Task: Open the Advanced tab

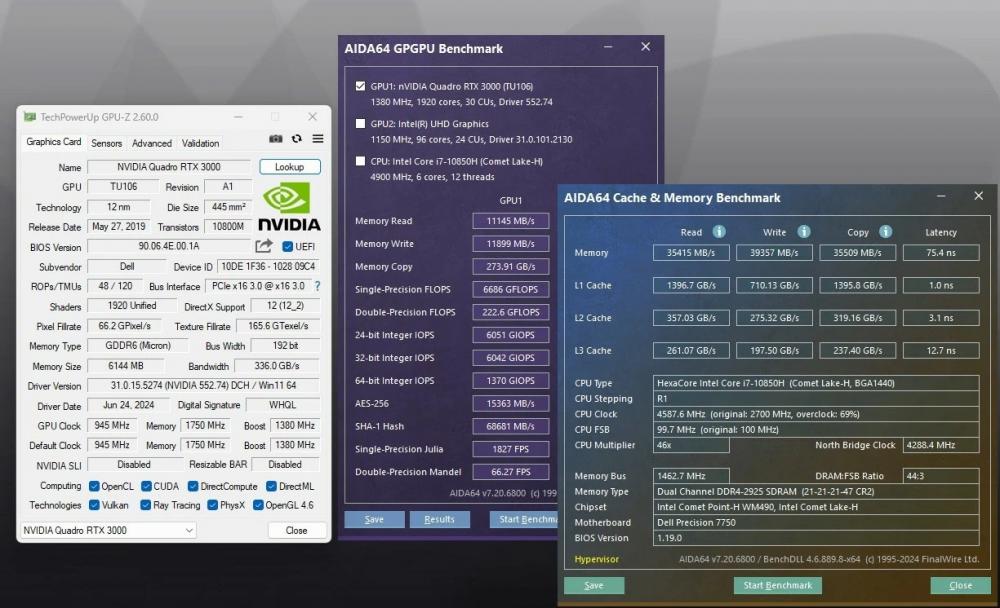Action: point(152,143)
